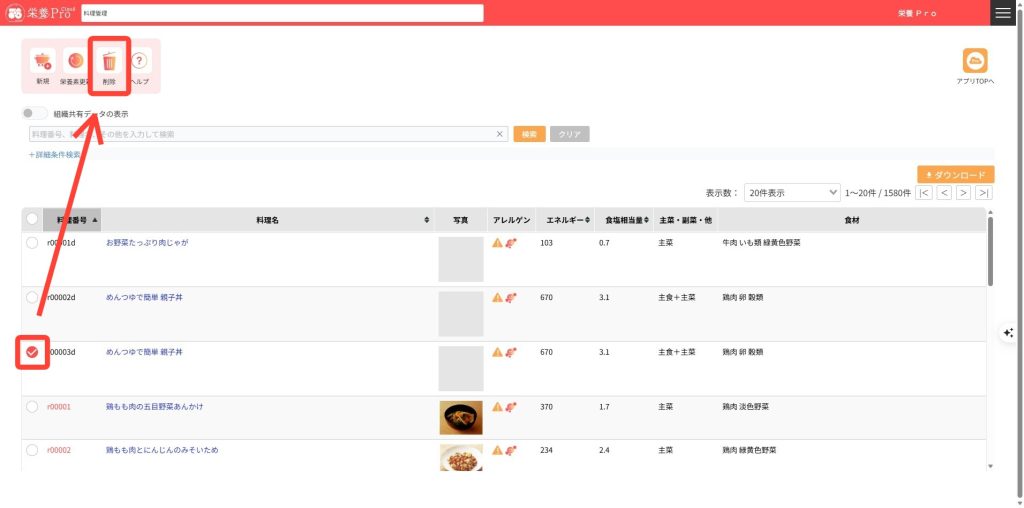Image resolution: width=1024 pixels, height=508 pixels.
Task: Open めんつゆで簡単 親子丼 link in r00003d row
Action: (144, 352)
